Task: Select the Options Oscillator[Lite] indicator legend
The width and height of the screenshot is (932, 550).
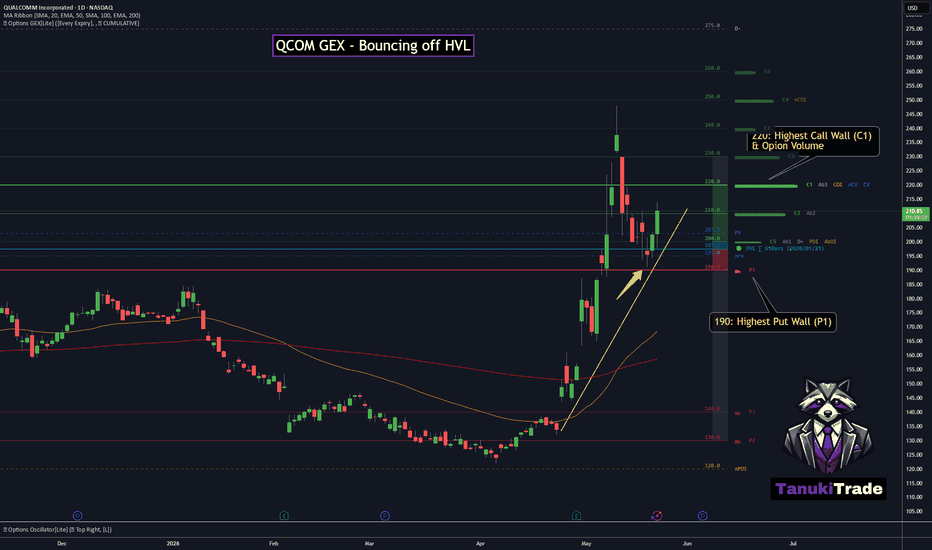Action: click(x=58, y=529)
